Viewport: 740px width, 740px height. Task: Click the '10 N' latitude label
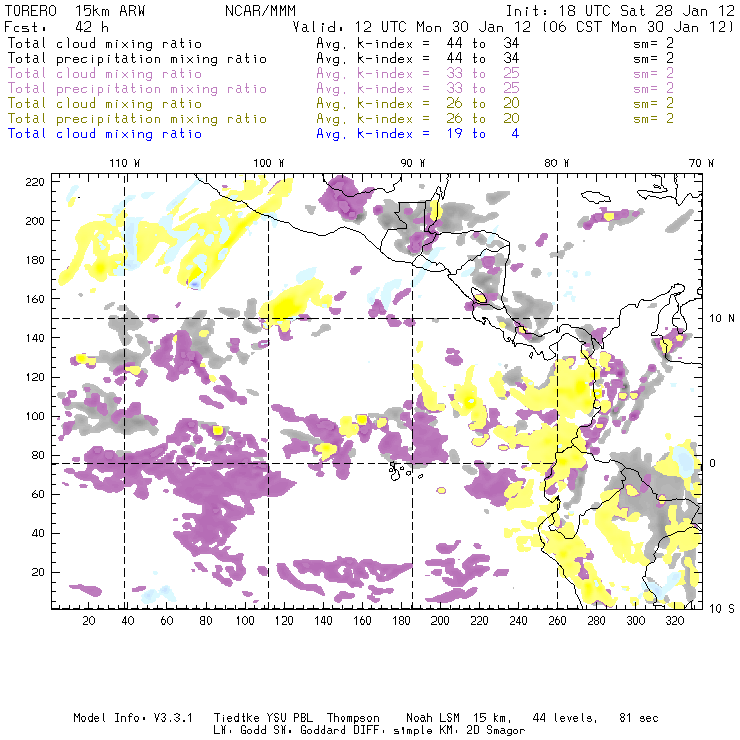coord(722,319)
